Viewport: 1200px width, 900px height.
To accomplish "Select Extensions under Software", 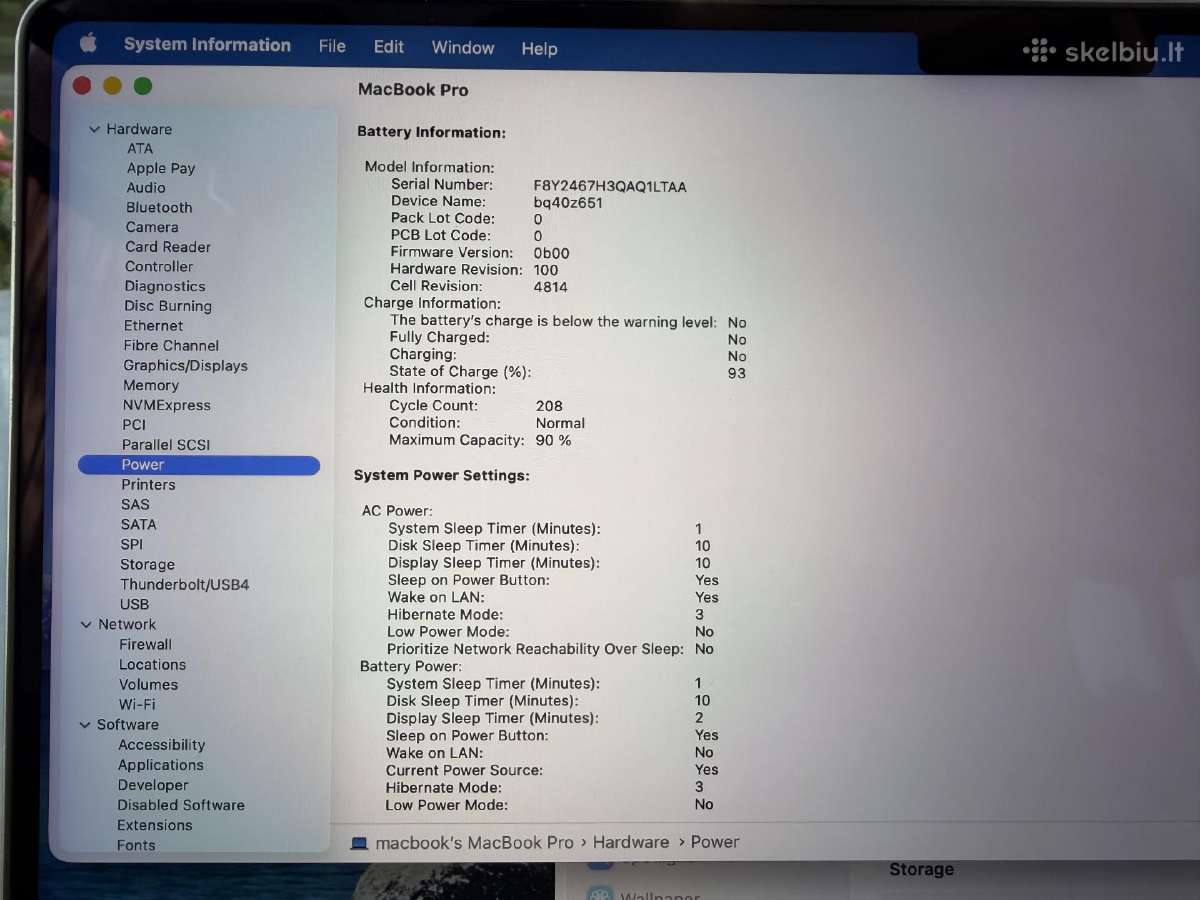I will (x=155, y=825).
